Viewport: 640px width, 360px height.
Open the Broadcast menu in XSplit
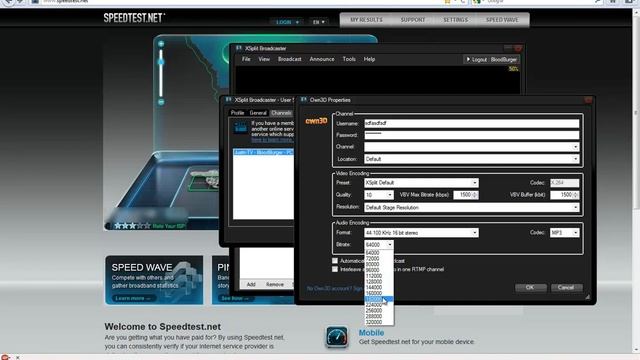pyautogui.click(x=289, y=59)
